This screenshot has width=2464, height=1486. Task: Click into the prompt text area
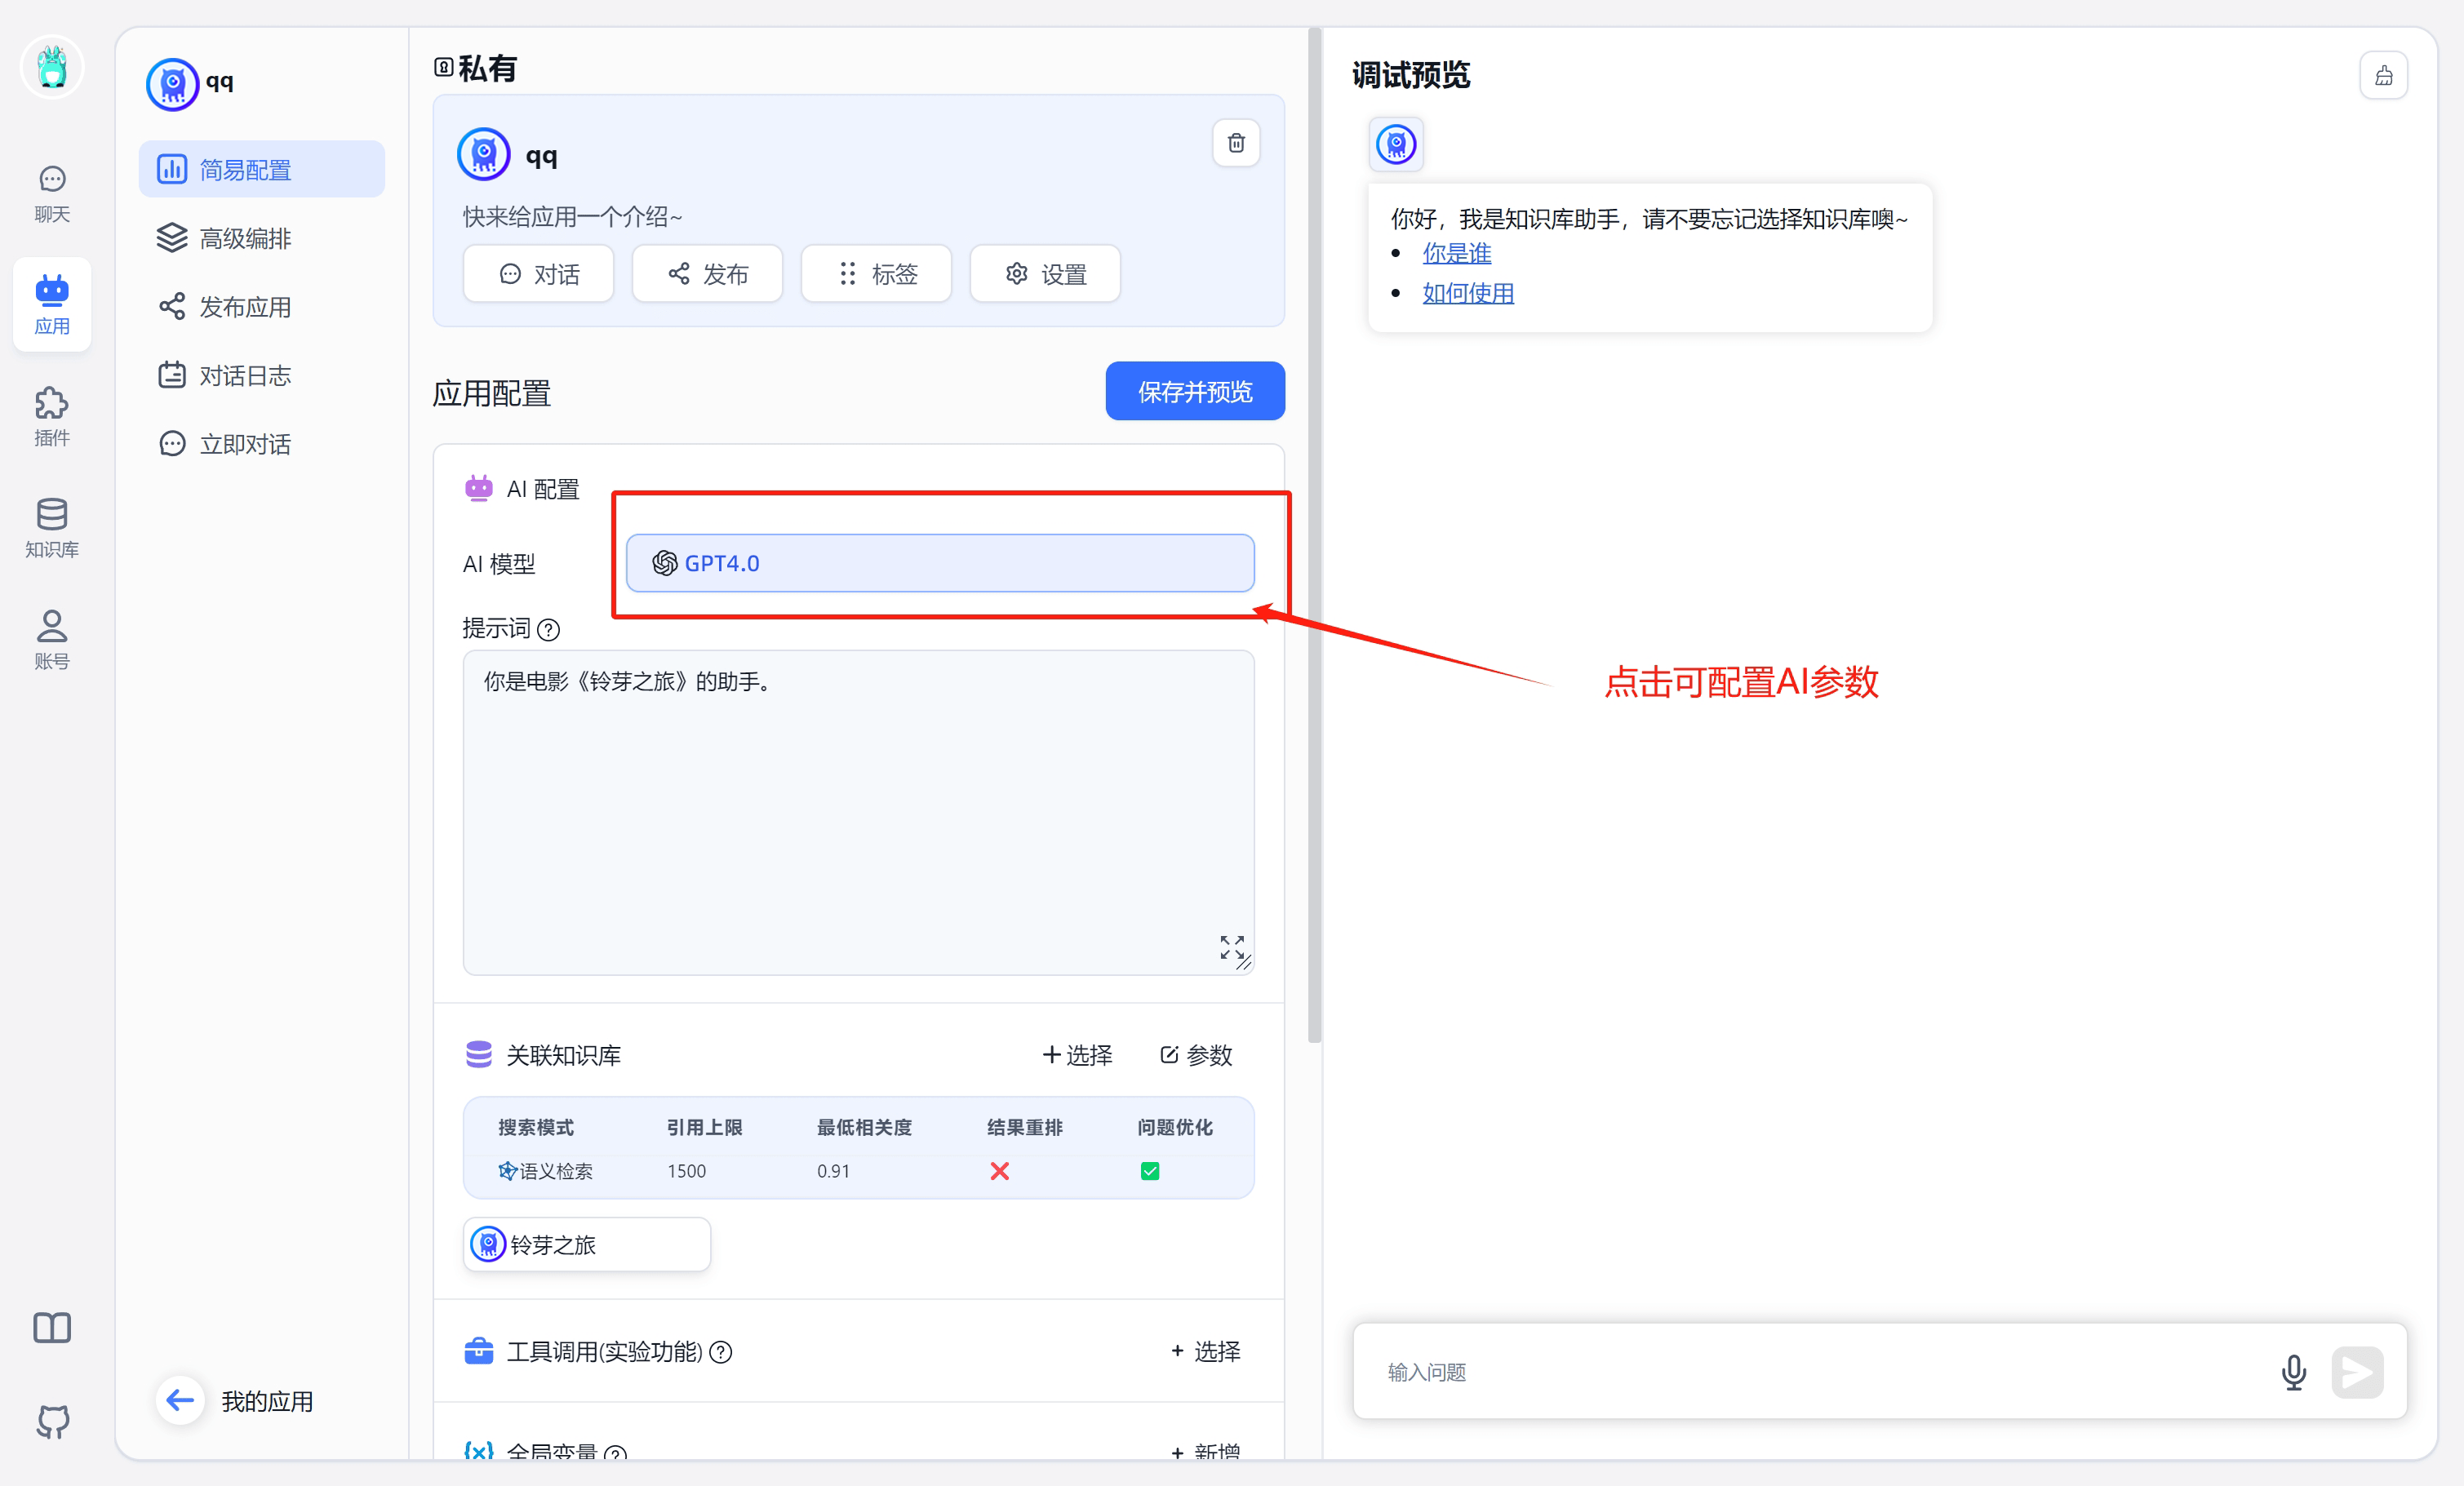pyautogui.click(x=858, y=812)
